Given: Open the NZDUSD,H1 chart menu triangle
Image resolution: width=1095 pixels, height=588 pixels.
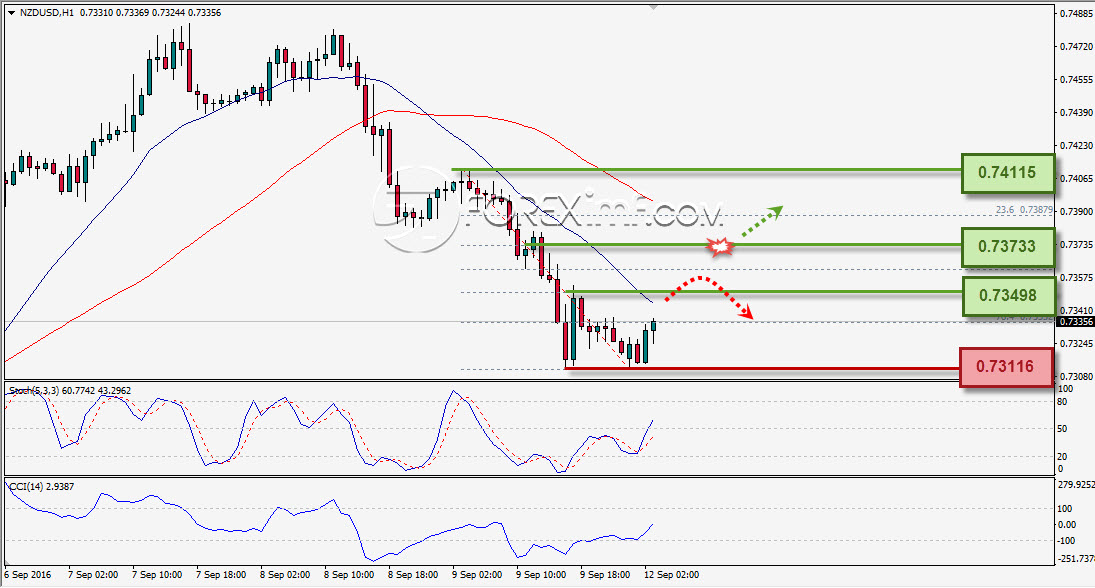Looking at the screenshot, I should pos(11,13).
